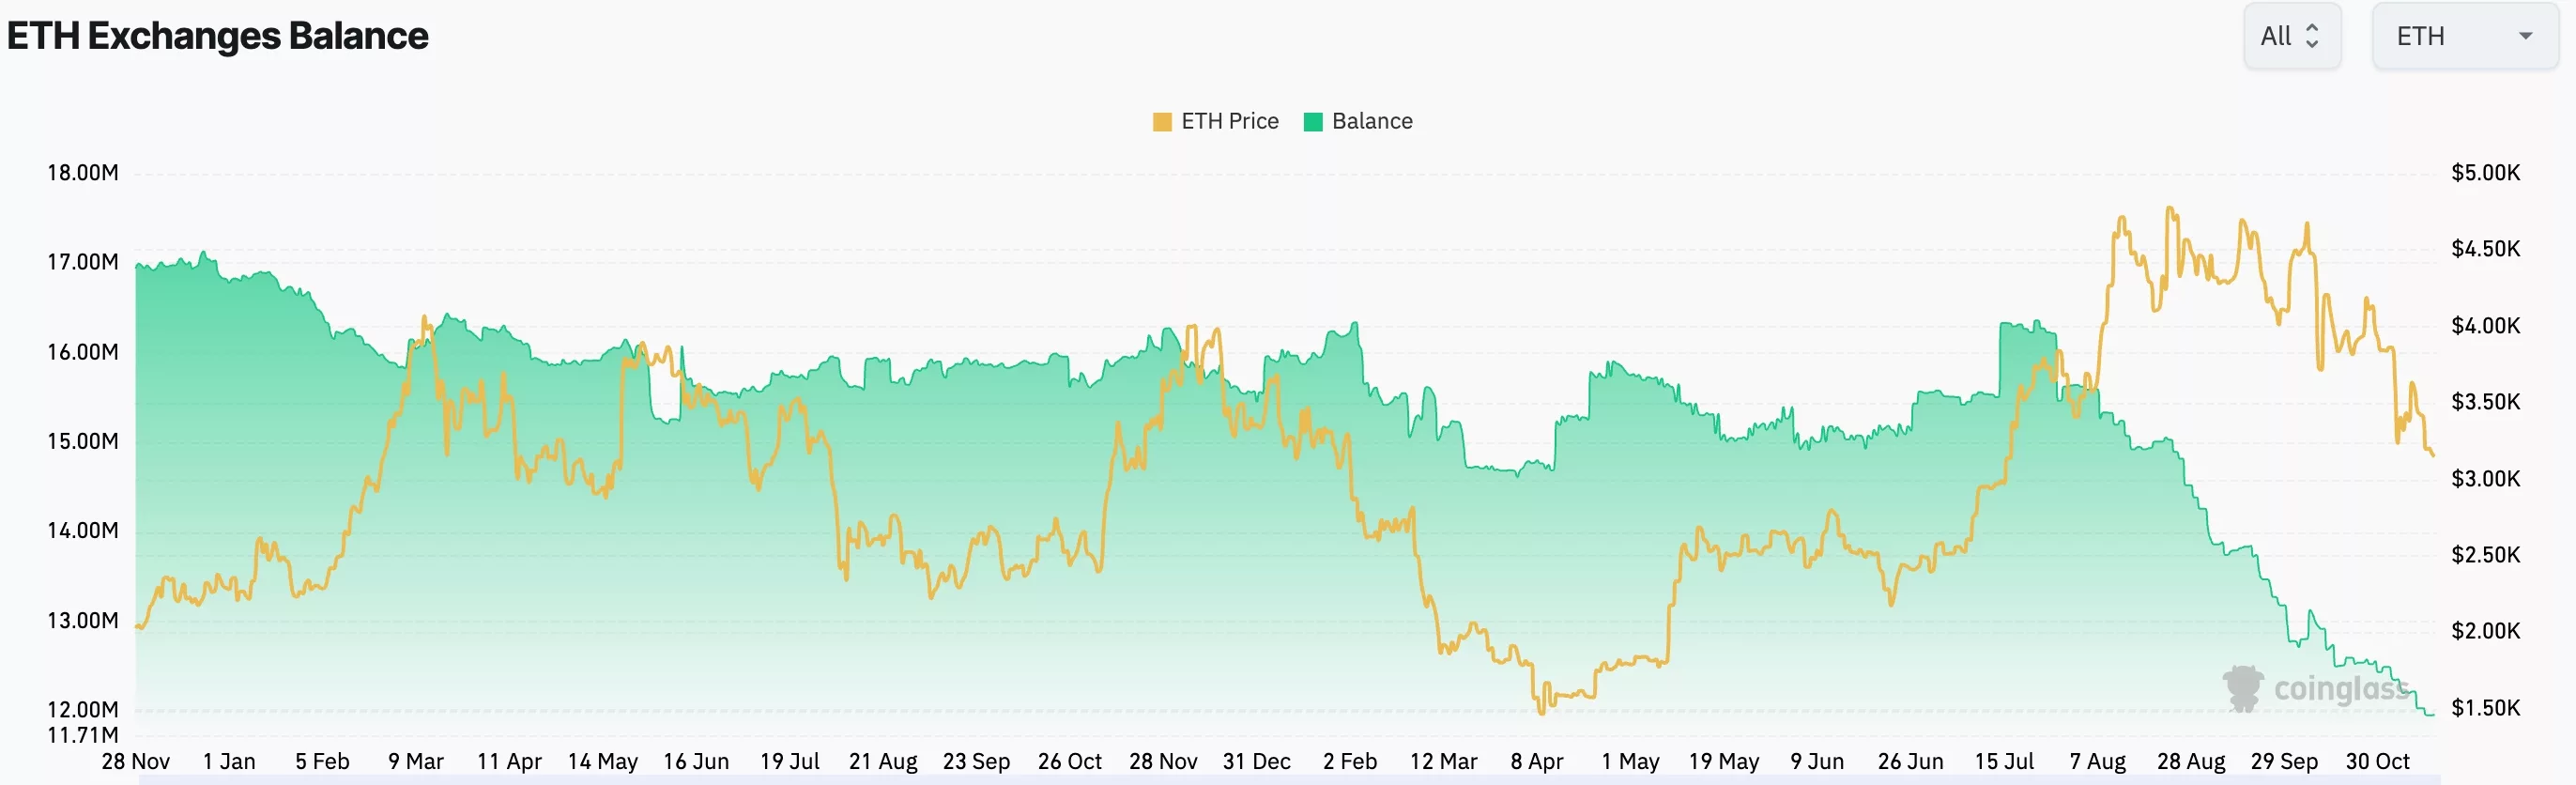Click the triangle caret on the ETH selector
Screen dimensions: 2576x785
[x=2527, y=36]
